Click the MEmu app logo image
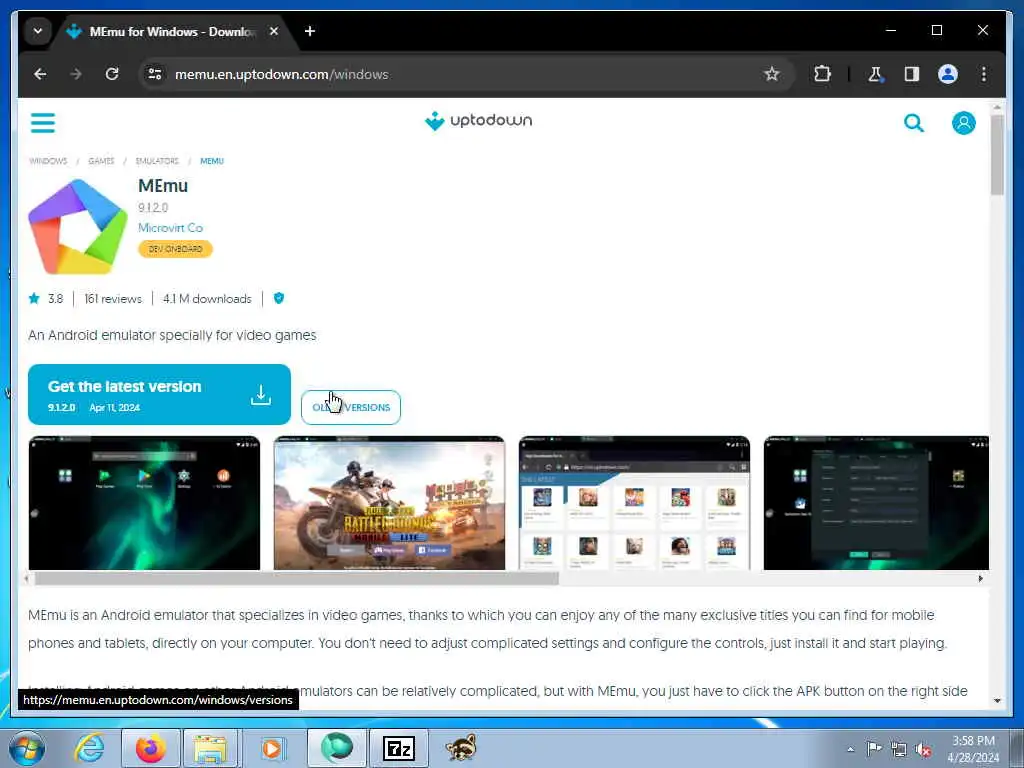Image resolution: width=1024 pixels, height=768 pixels. (x=78, y=226)
